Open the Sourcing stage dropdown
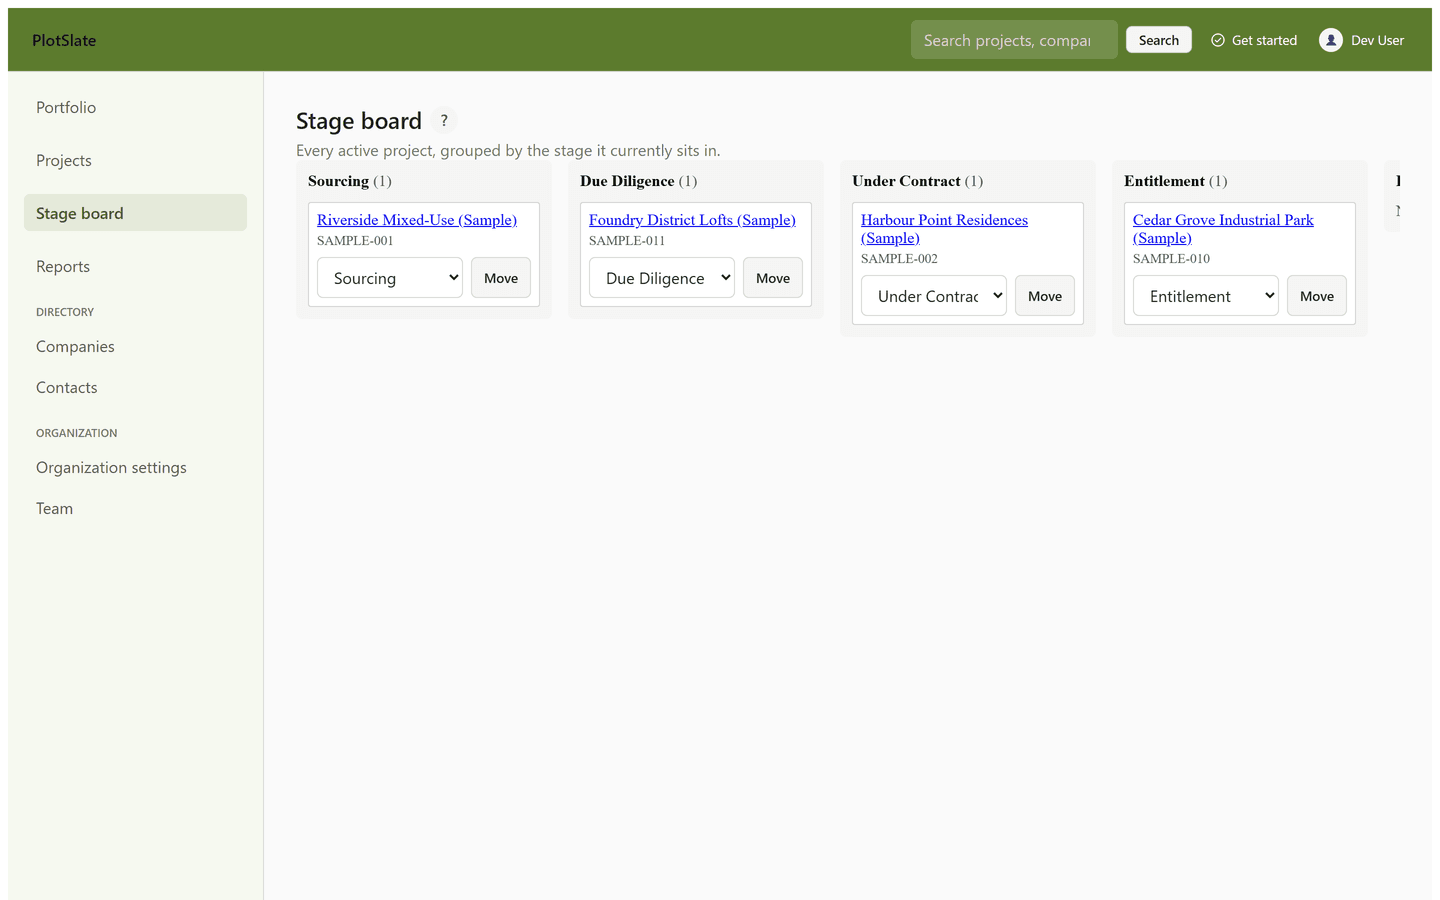1440x900 pixels. [x=390, y=278]
